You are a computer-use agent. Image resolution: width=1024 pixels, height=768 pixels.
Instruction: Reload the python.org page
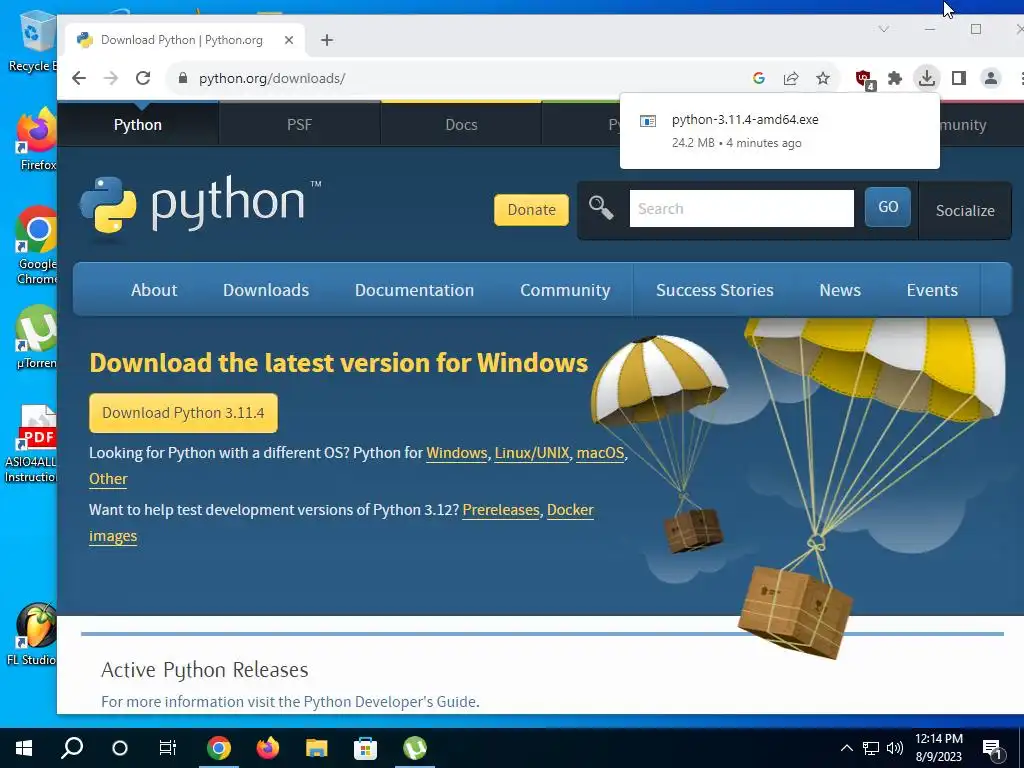click(143, 78)
